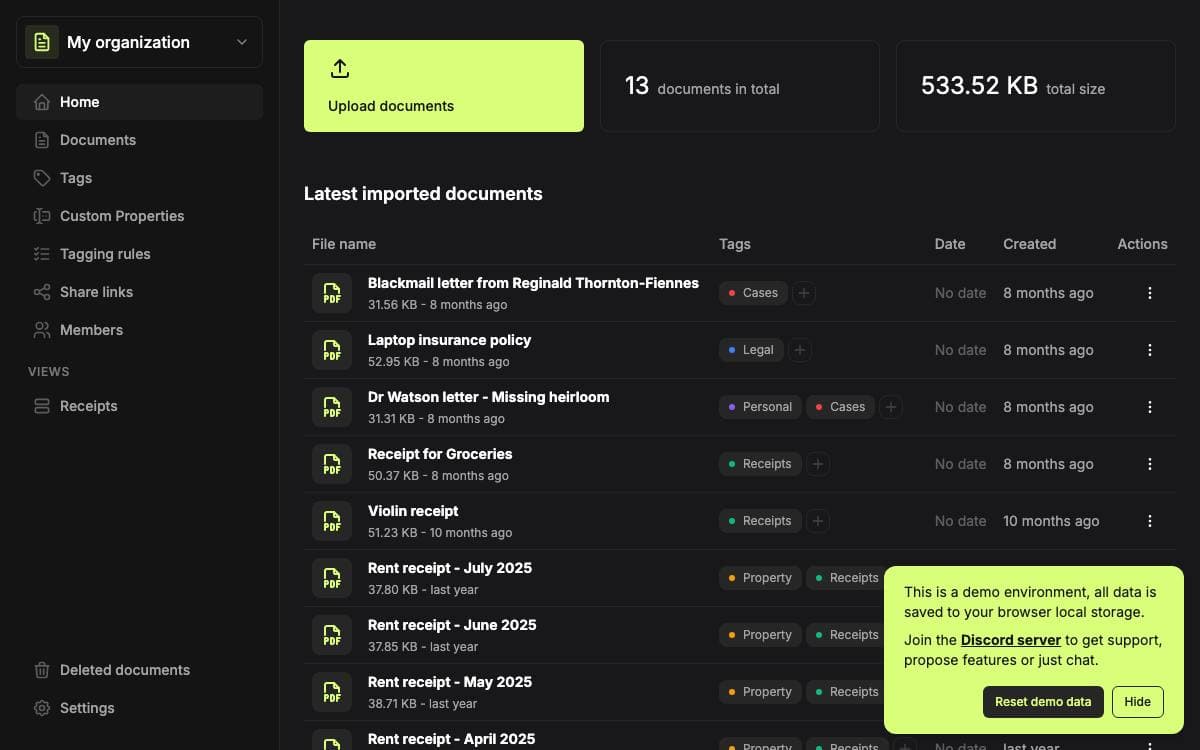Image resolution: width=1200 pixels, height=750 pixels.
Task: Open Members page in sidebar
Action: pos(139,330)
